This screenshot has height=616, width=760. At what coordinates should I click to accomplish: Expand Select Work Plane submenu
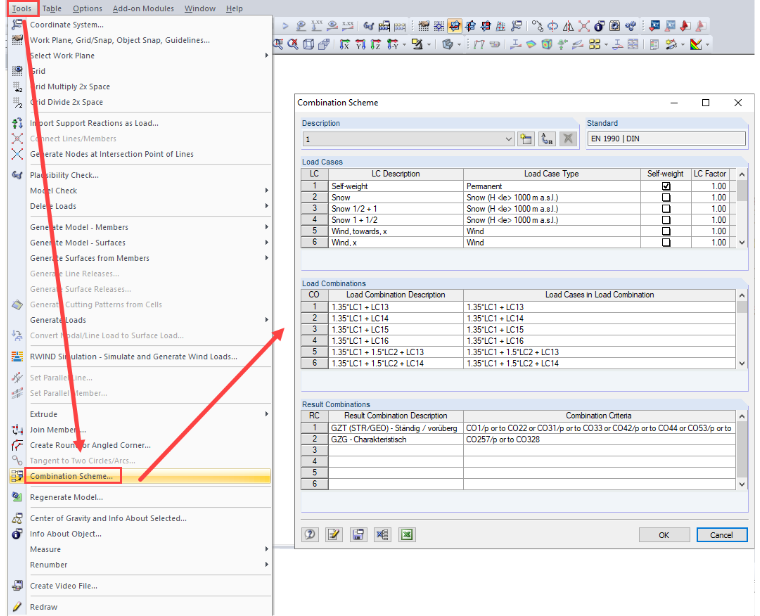[x=266, y=56]
